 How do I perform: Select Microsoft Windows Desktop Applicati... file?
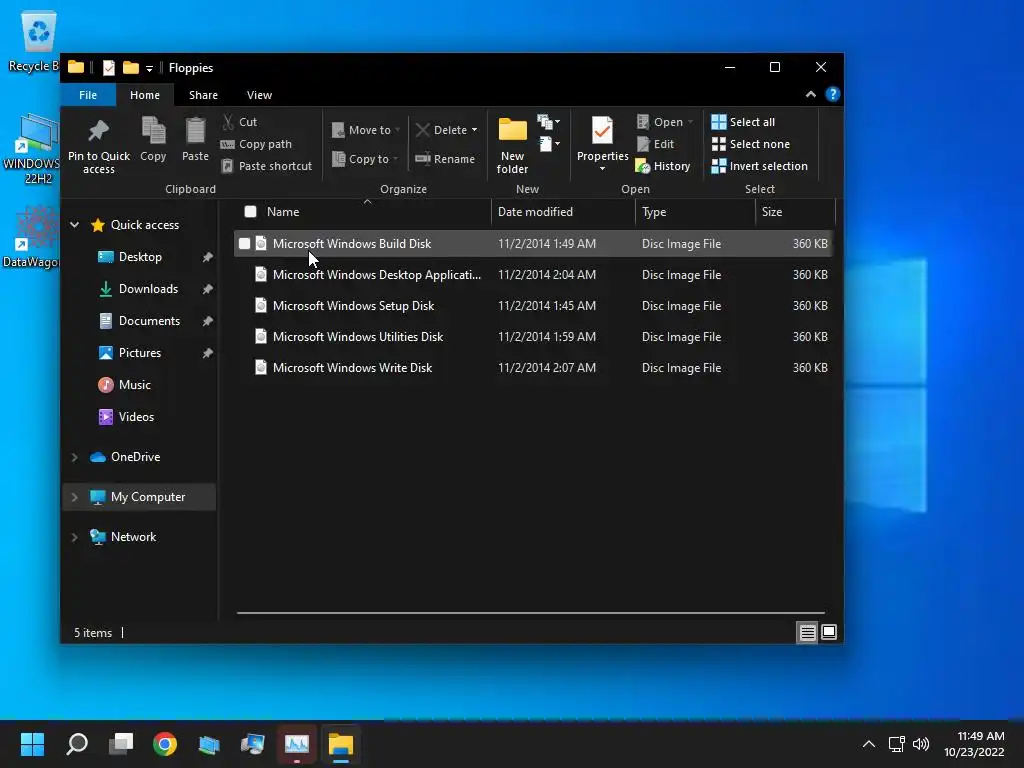(x=534, y=275)
